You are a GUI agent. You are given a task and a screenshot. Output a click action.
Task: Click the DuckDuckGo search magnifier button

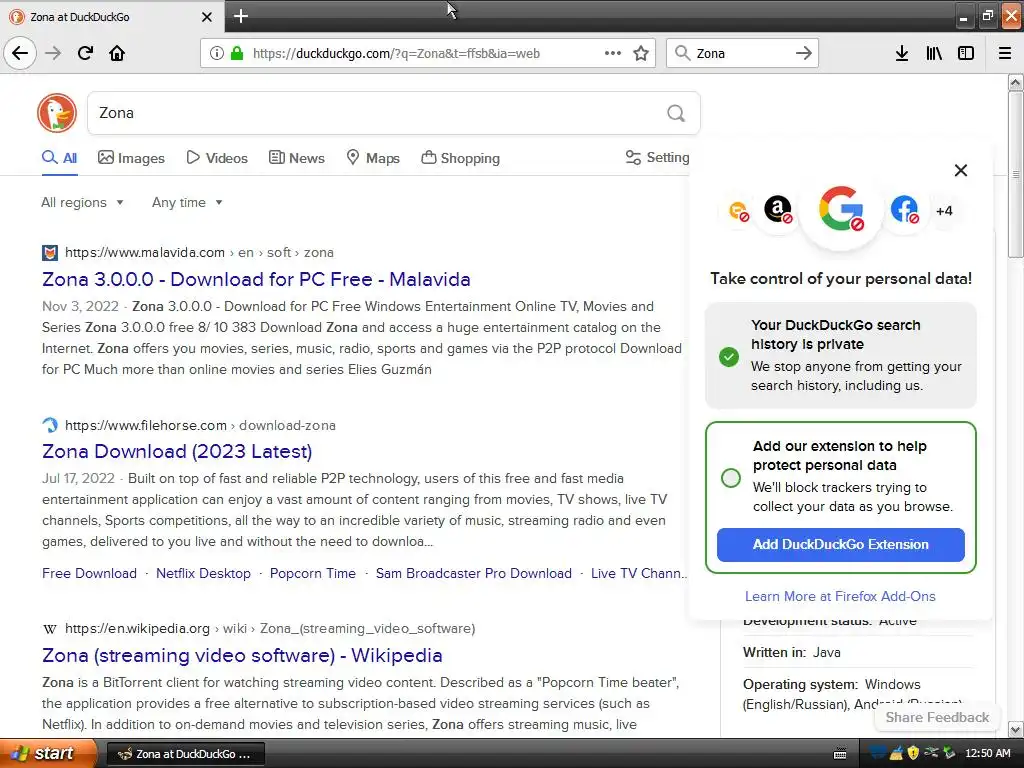tap(676, 113)
